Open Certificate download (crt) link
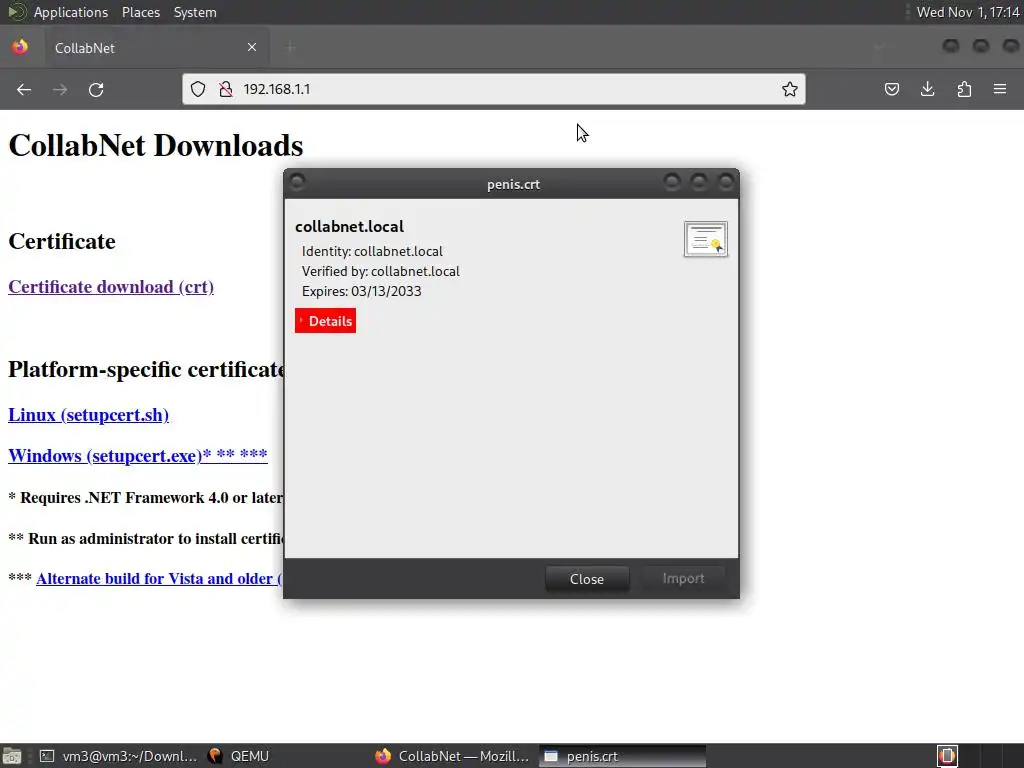Screen dimensions: 1024x768 click(x=111, y=287)
